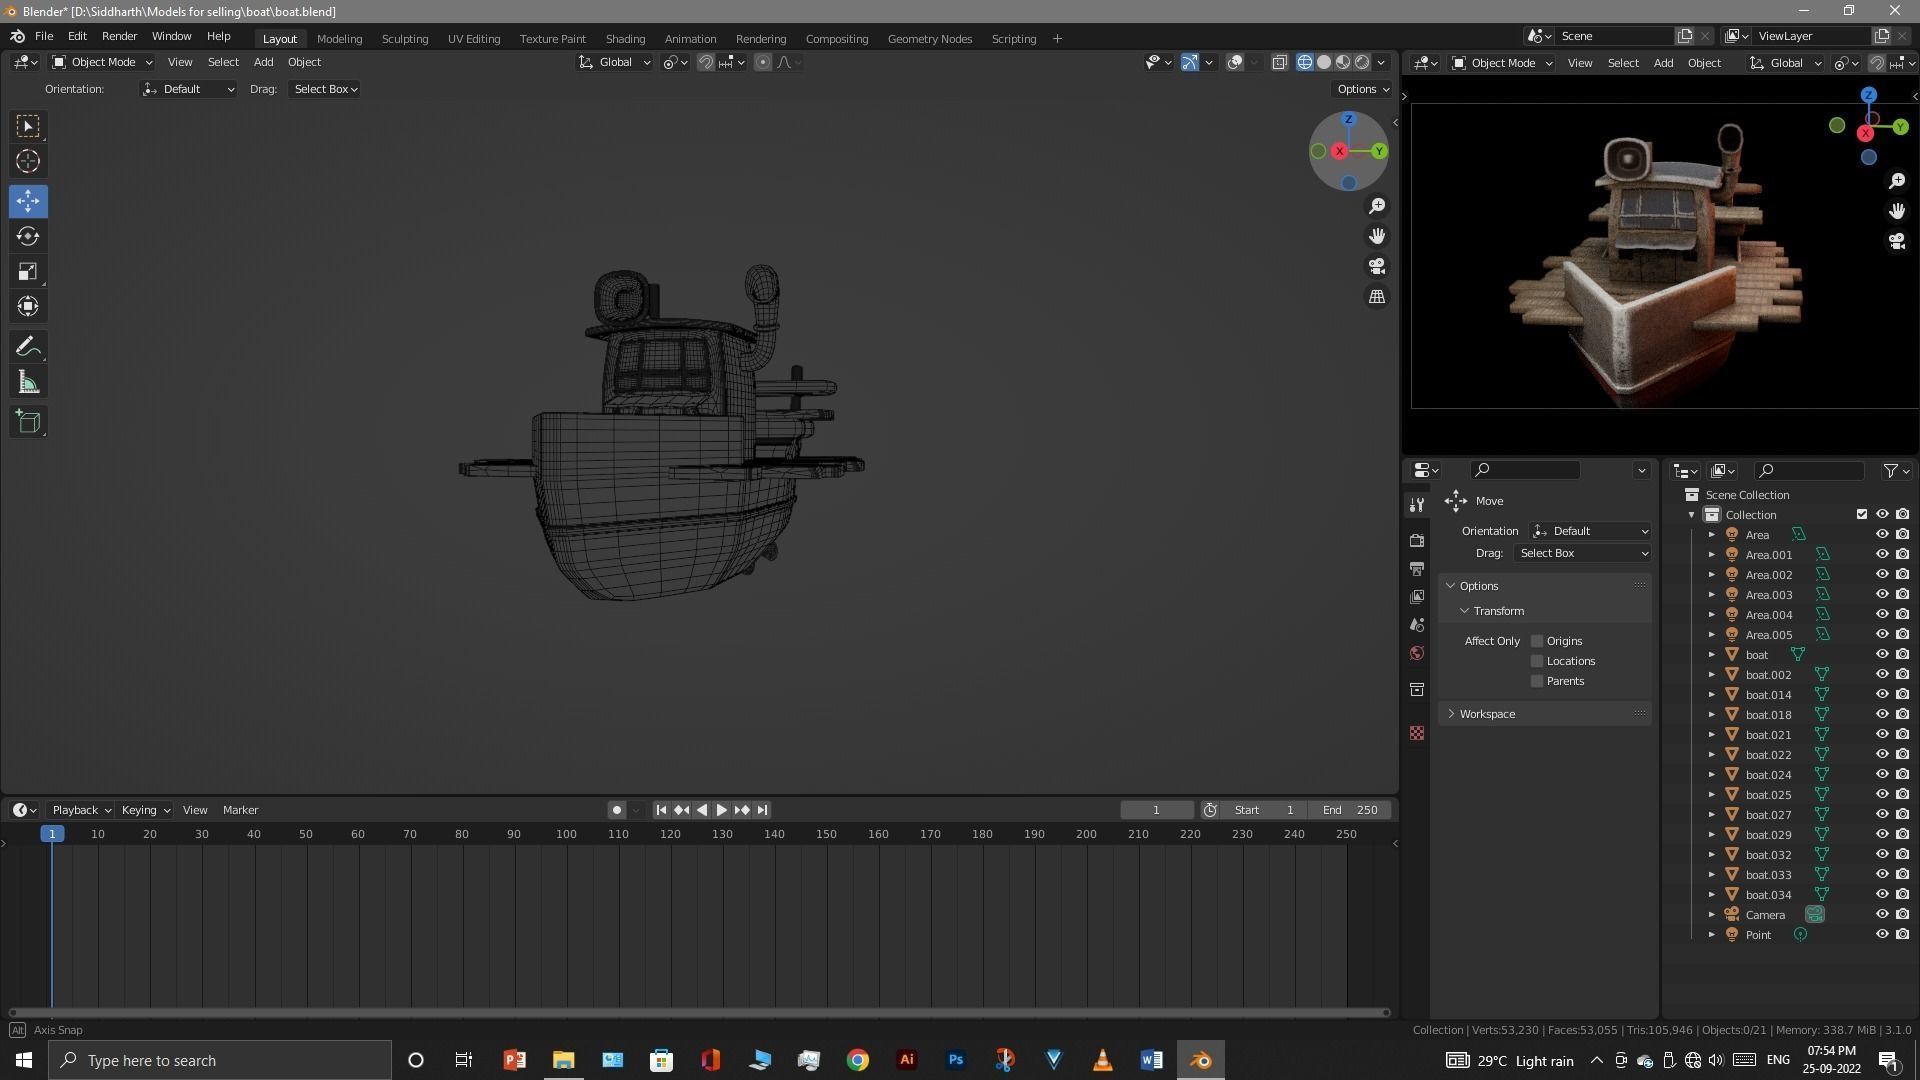
Task: Toggle Collection exclude checkbox in outliner
Action: coord(1861,515)
